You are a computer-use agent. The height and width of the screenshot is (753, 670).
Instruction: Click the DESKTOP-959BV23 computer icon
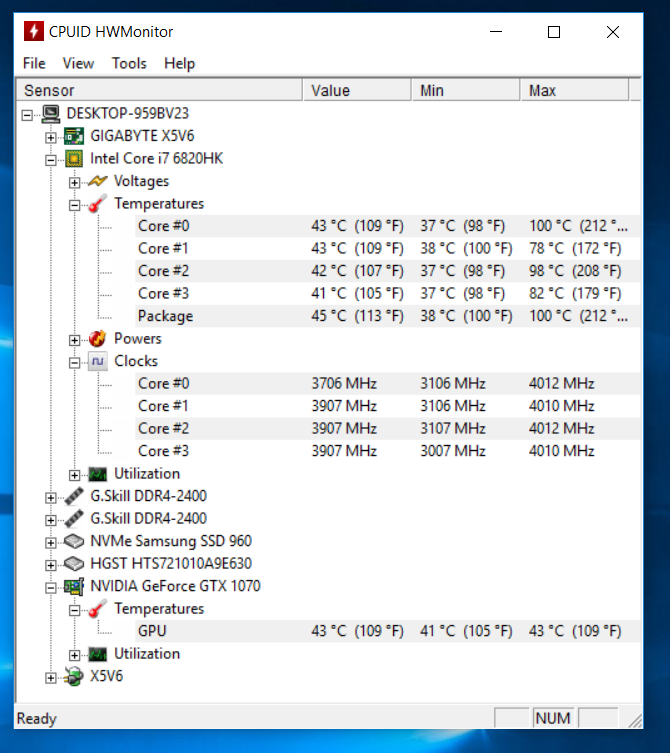50,114
